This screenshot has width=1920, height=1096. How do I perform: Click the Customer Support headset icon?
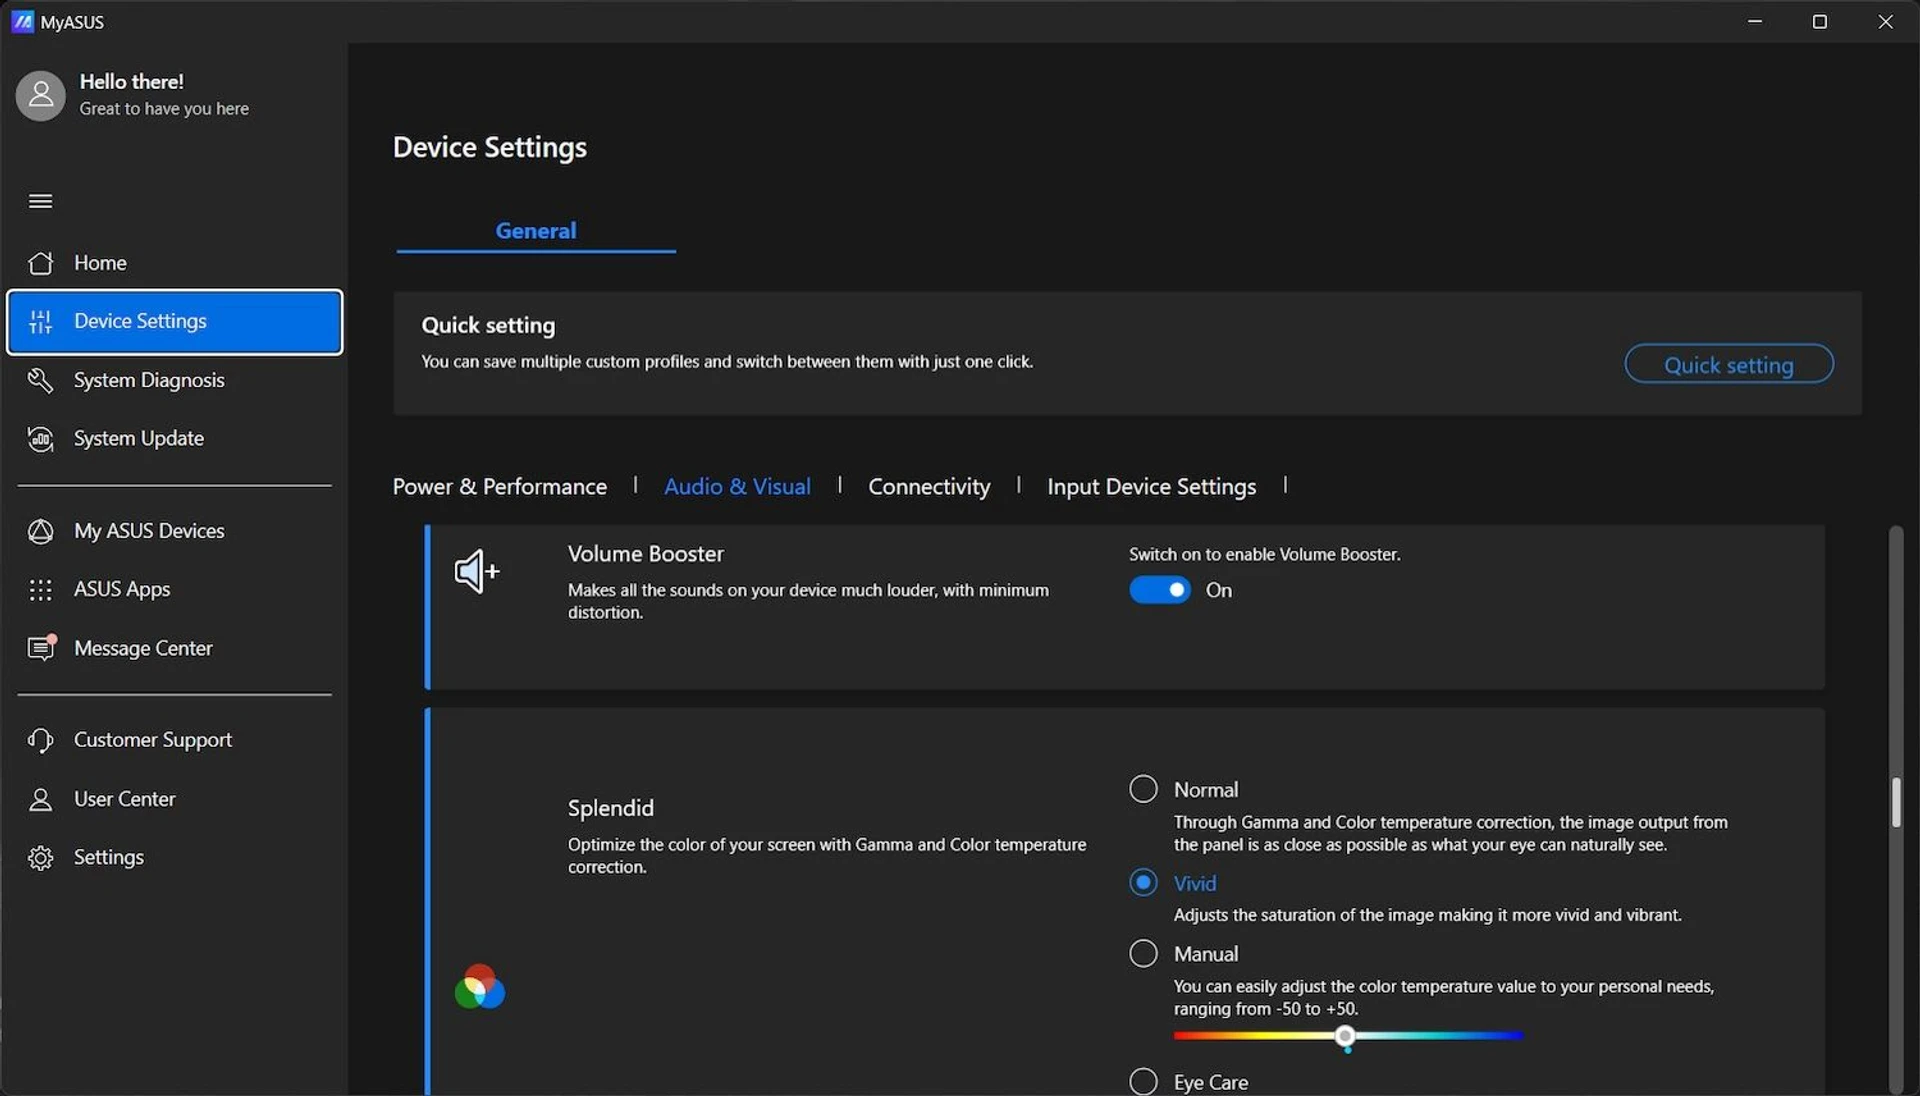(x=40, y=740)
